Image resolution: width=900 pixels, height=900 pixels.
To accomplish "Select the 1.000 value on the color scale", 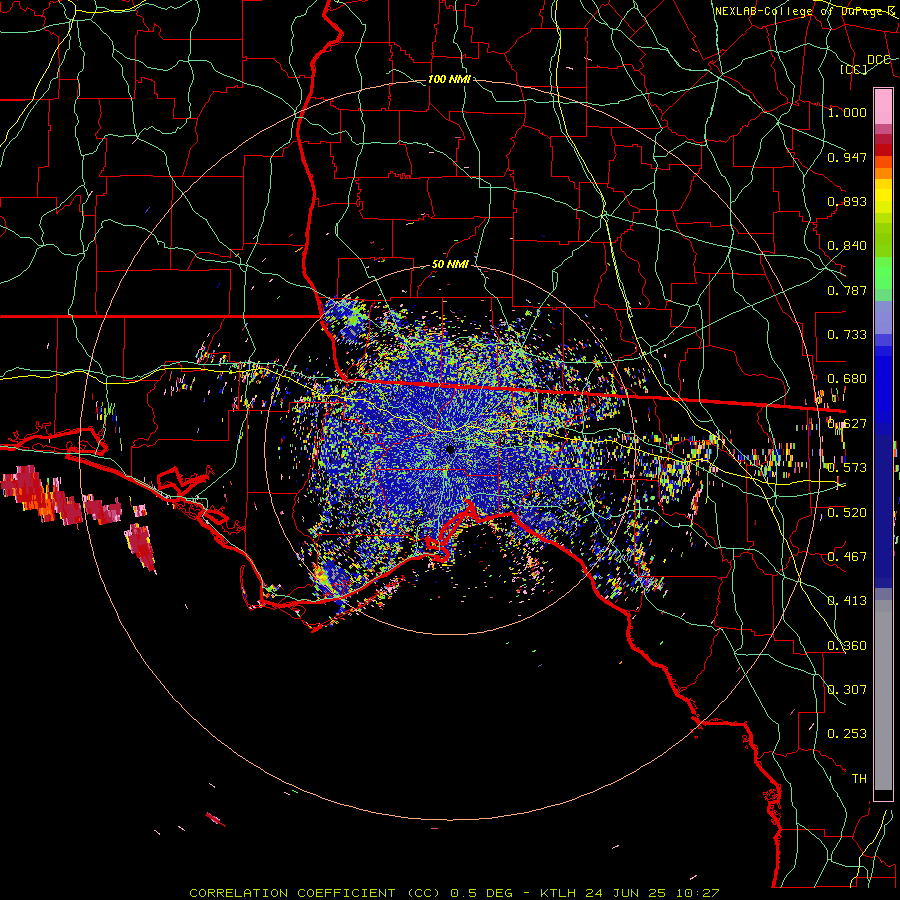I will tap(847, 112).
